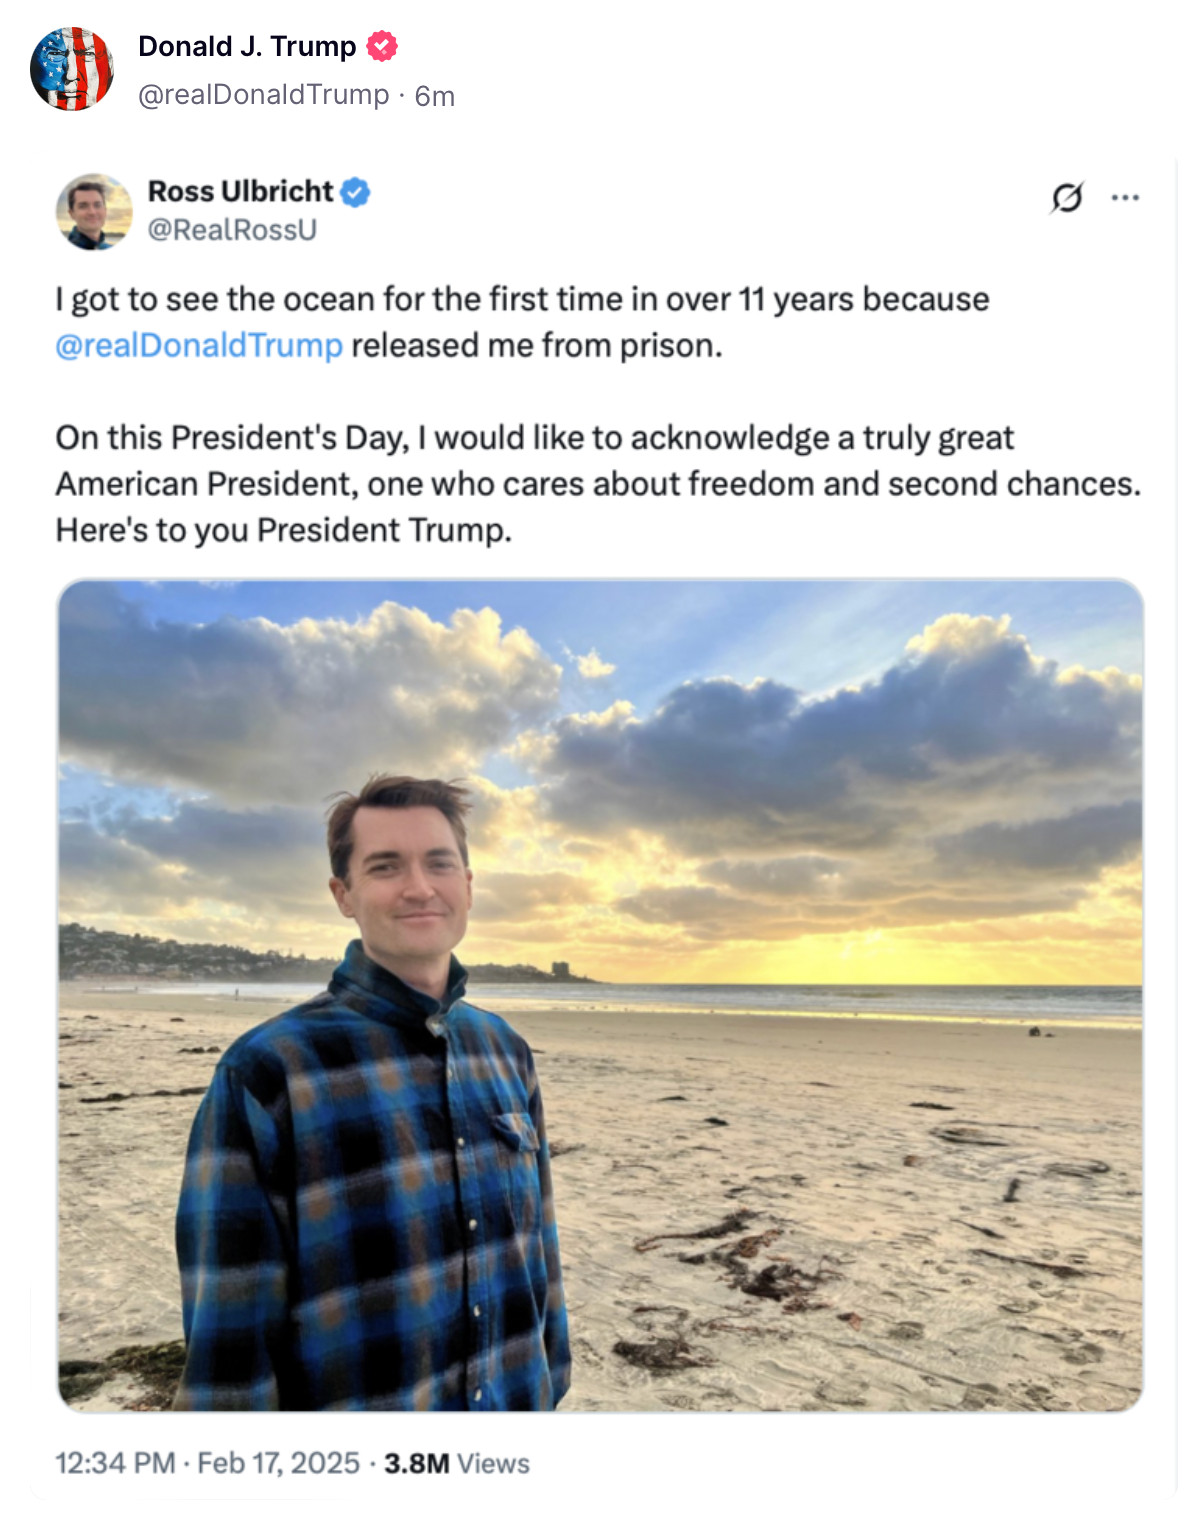View the 3.8M Views count

click(457, 1463)
